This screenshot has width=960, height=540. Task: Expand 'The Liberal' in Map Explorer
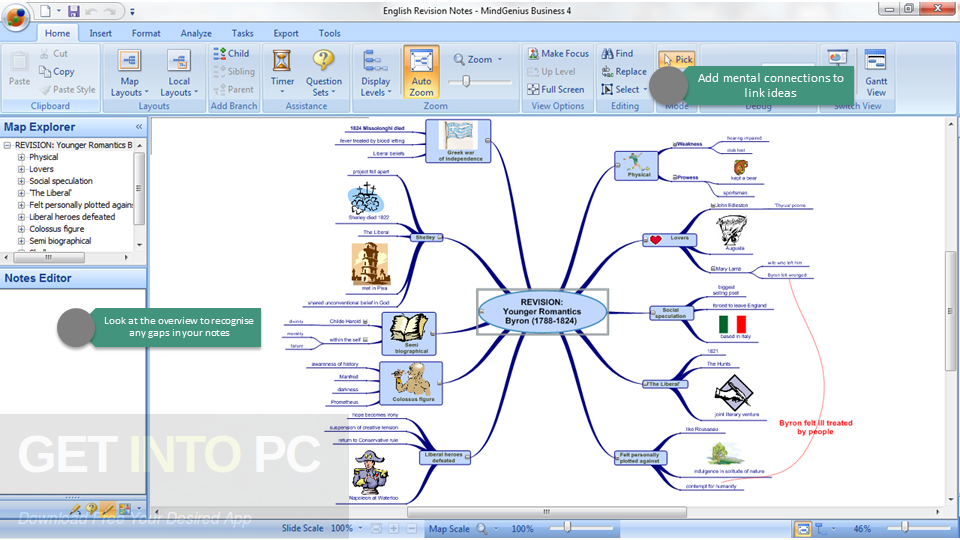click(21, 193)
